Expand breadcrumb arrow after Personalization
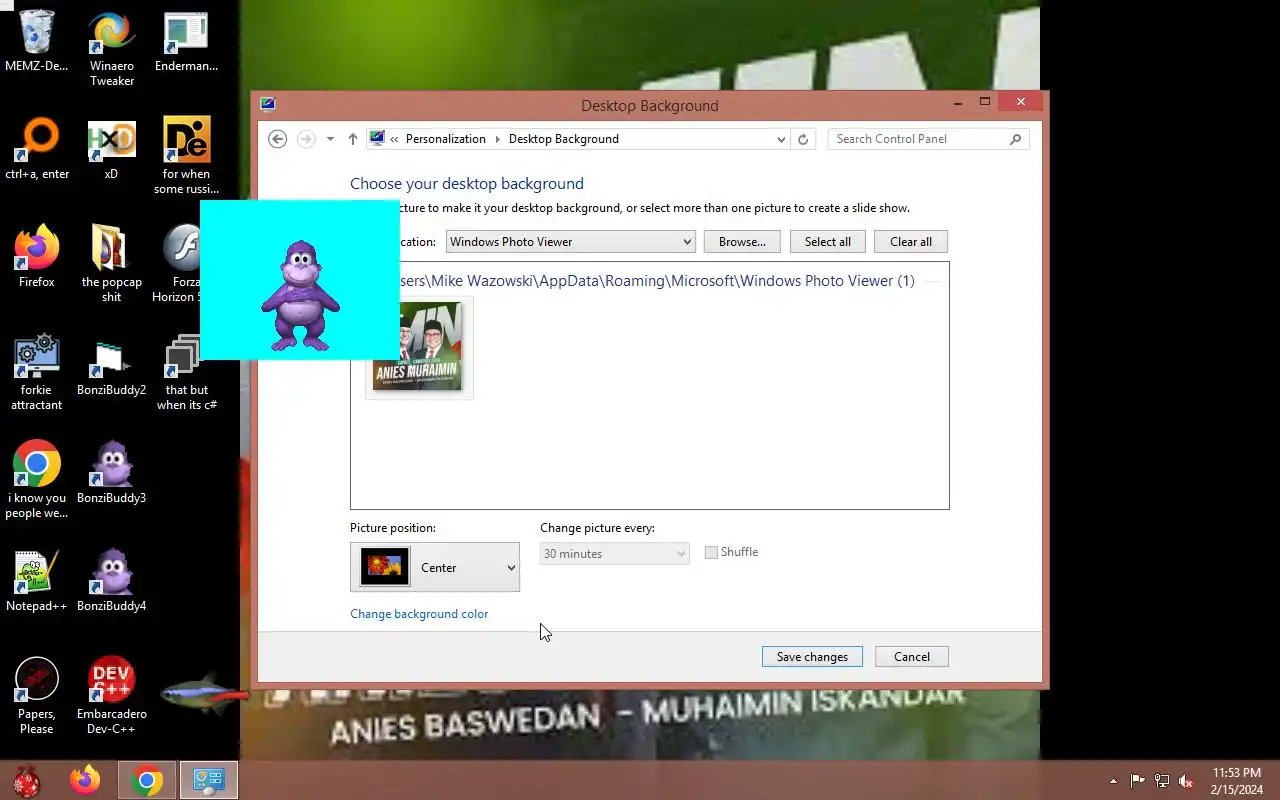Viewport: 1280px width, 800px height. (x=497, y=139)
